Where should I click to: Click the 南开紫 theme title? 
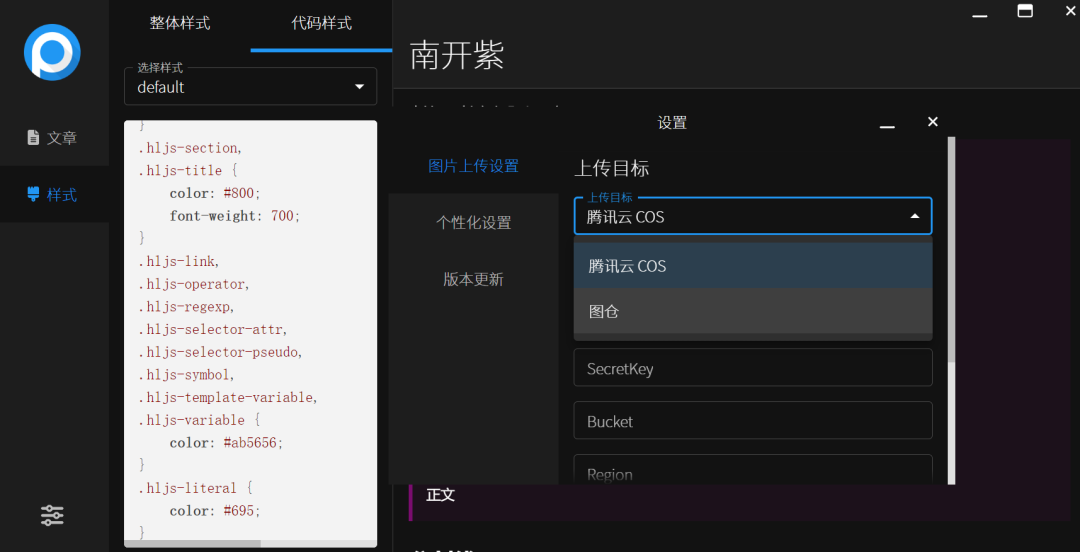(457, 56)
